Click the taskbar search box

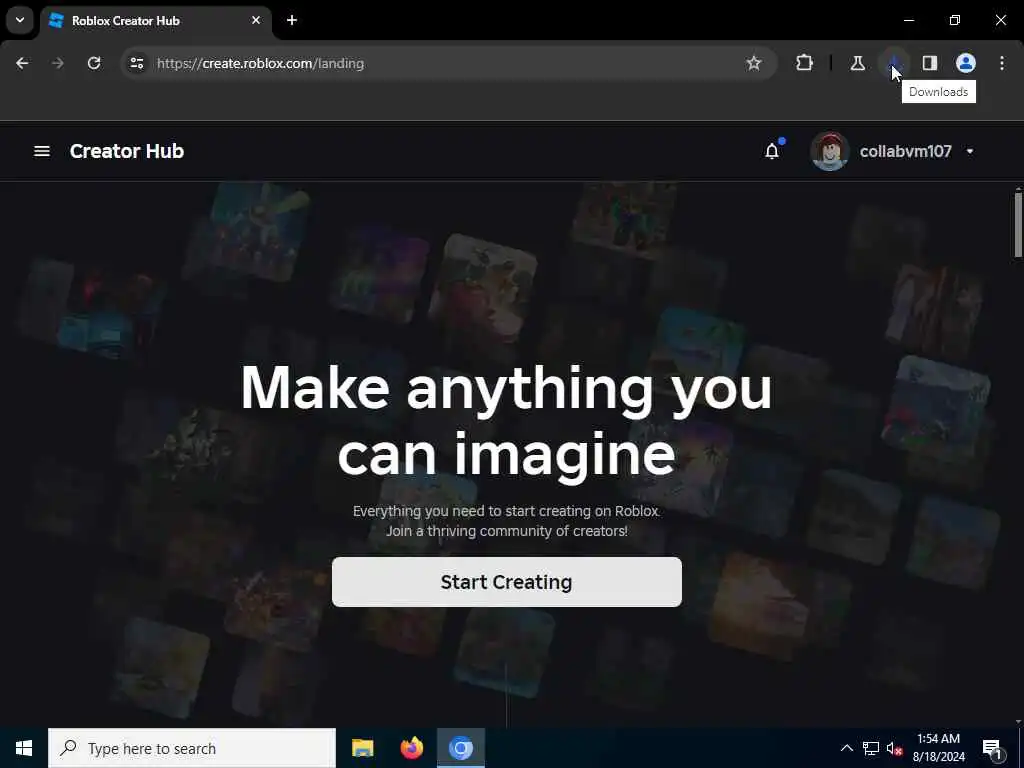click(x=192, y=748)
